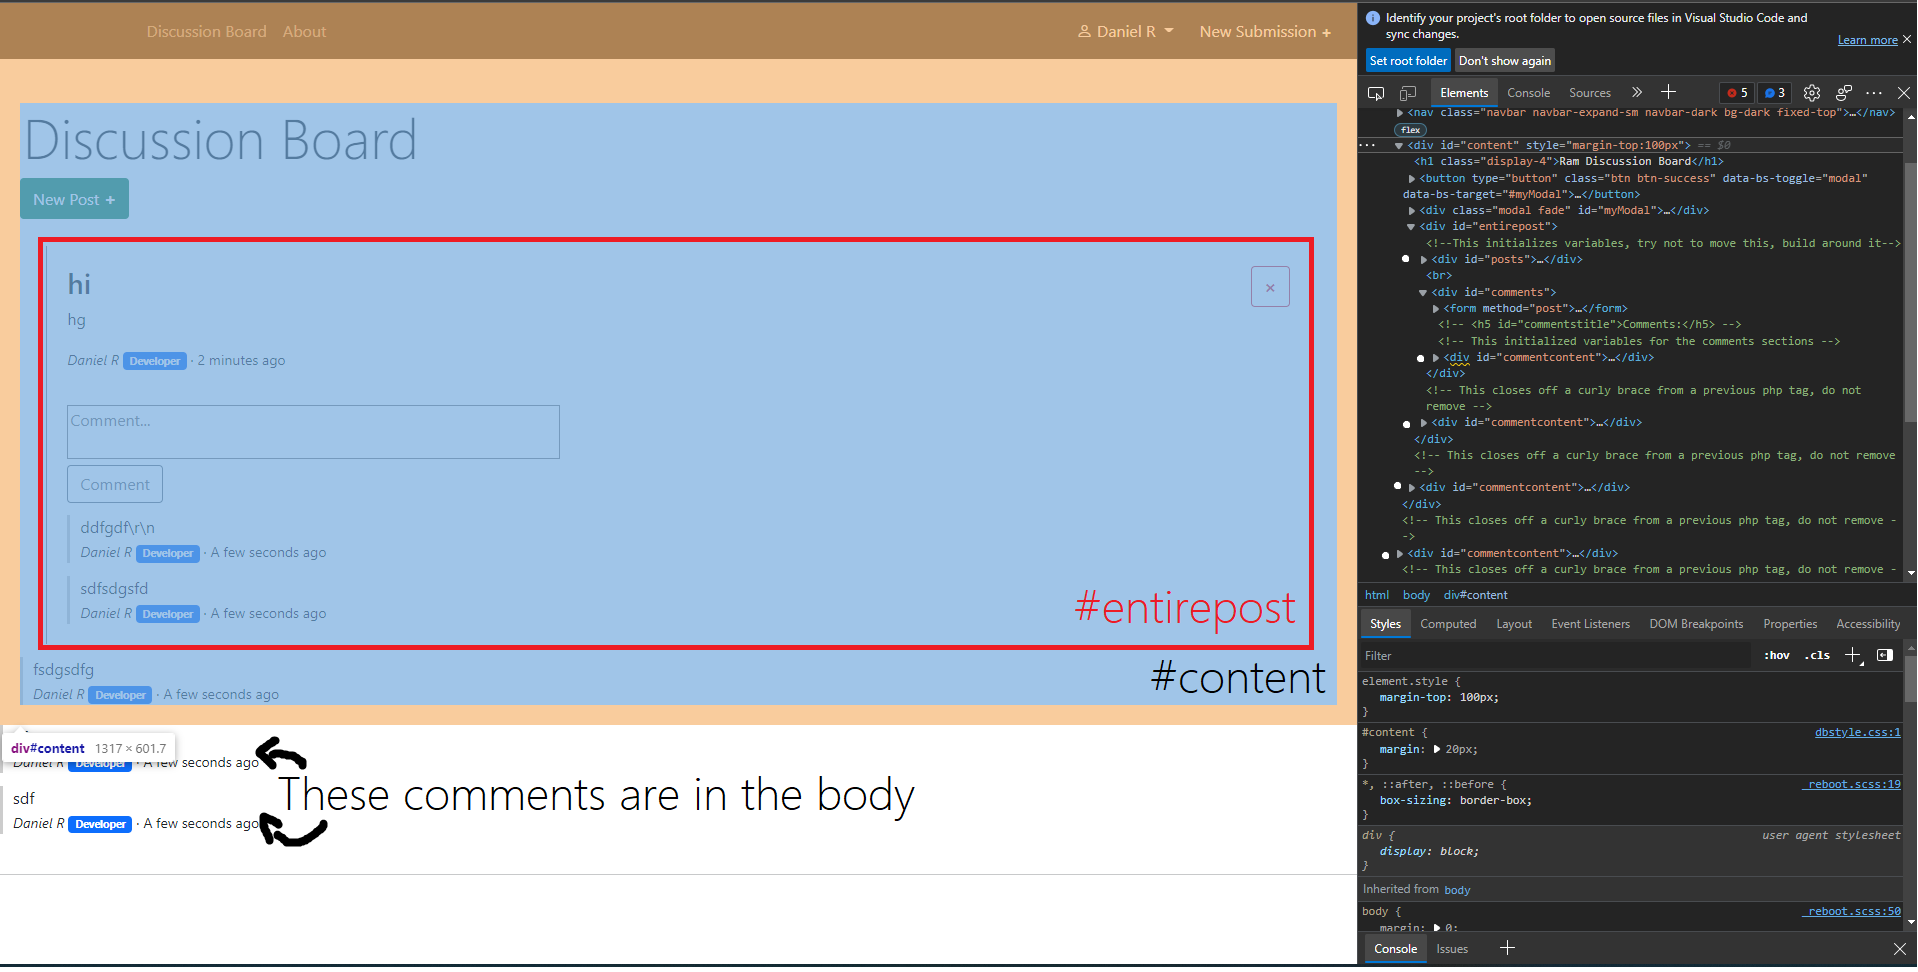Click the Set root folder button
The height and width of the screenshot is (972, 1918).
(1408, 61)
